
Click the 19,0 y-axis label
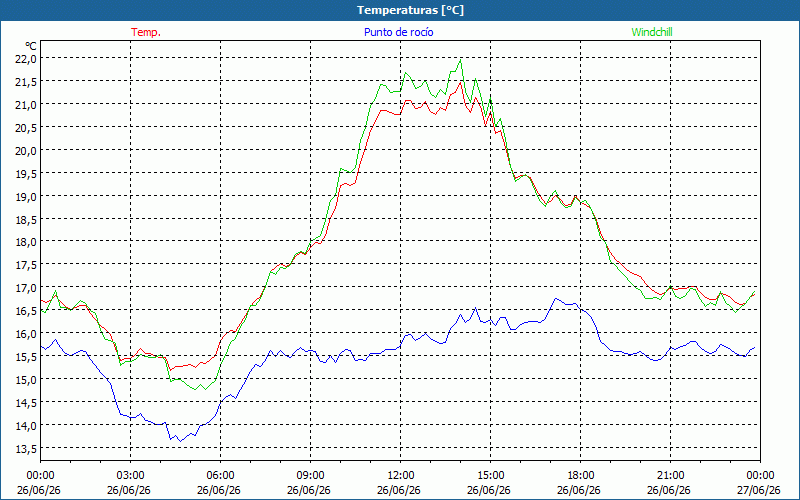point(26,196)
